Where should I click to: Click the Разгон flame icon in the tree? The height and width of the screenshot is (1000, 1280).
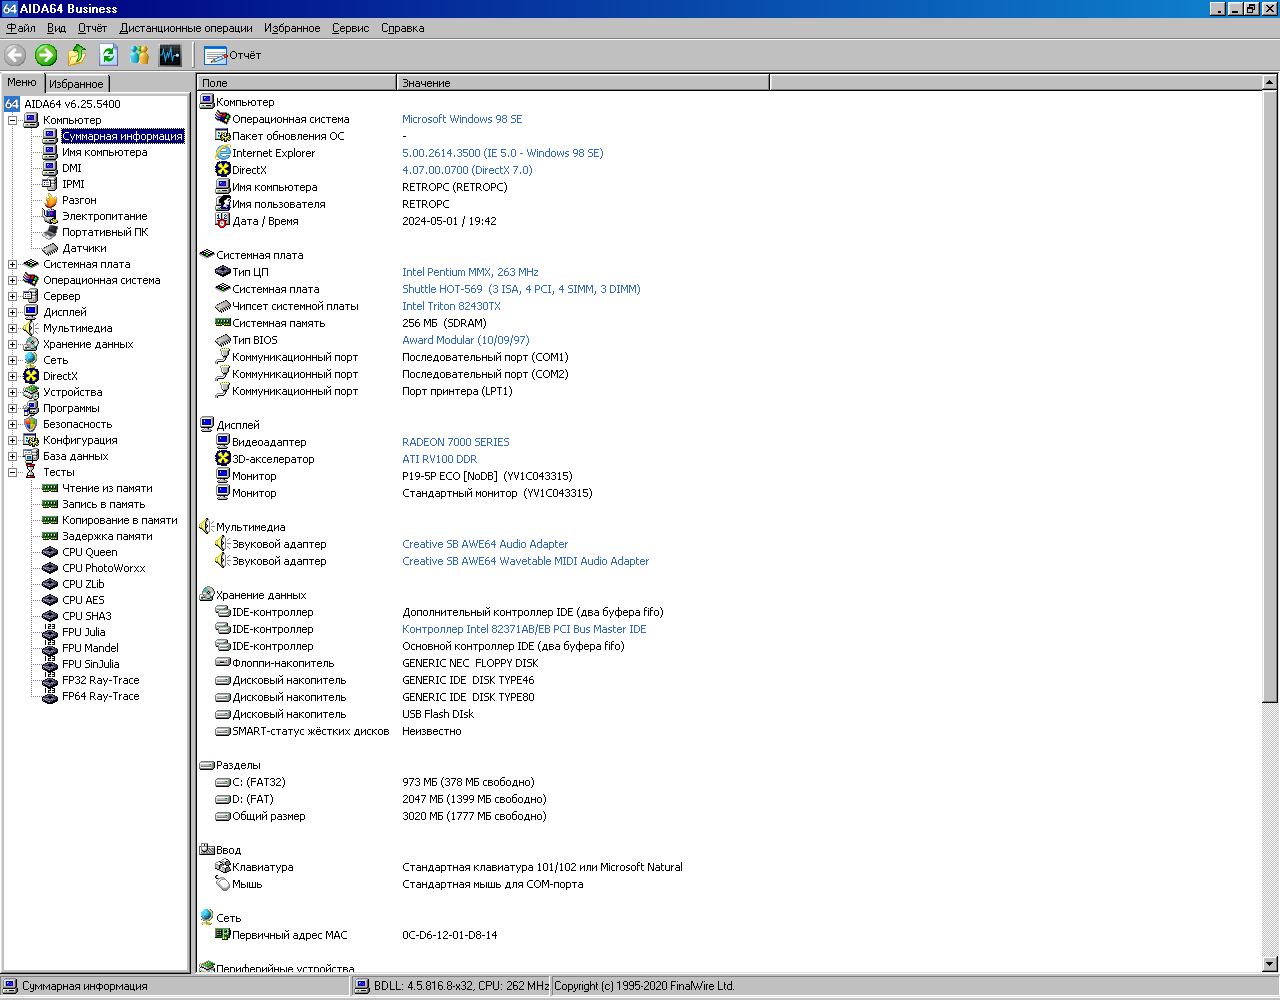coord(50,200)
